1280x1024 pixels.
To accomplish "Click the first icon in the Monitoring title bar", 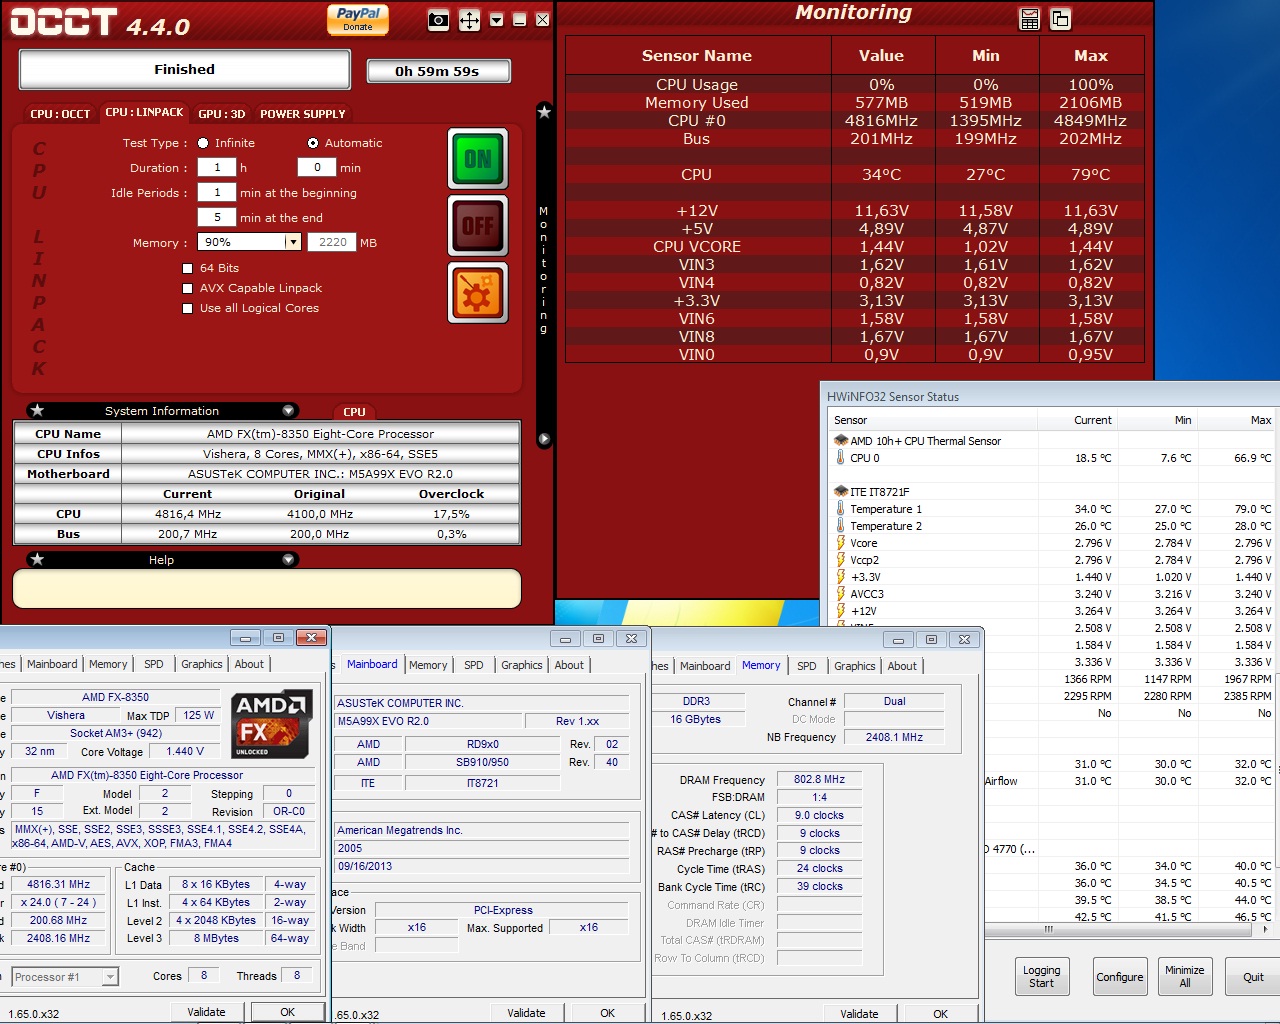I will [x=1029, y=19].
